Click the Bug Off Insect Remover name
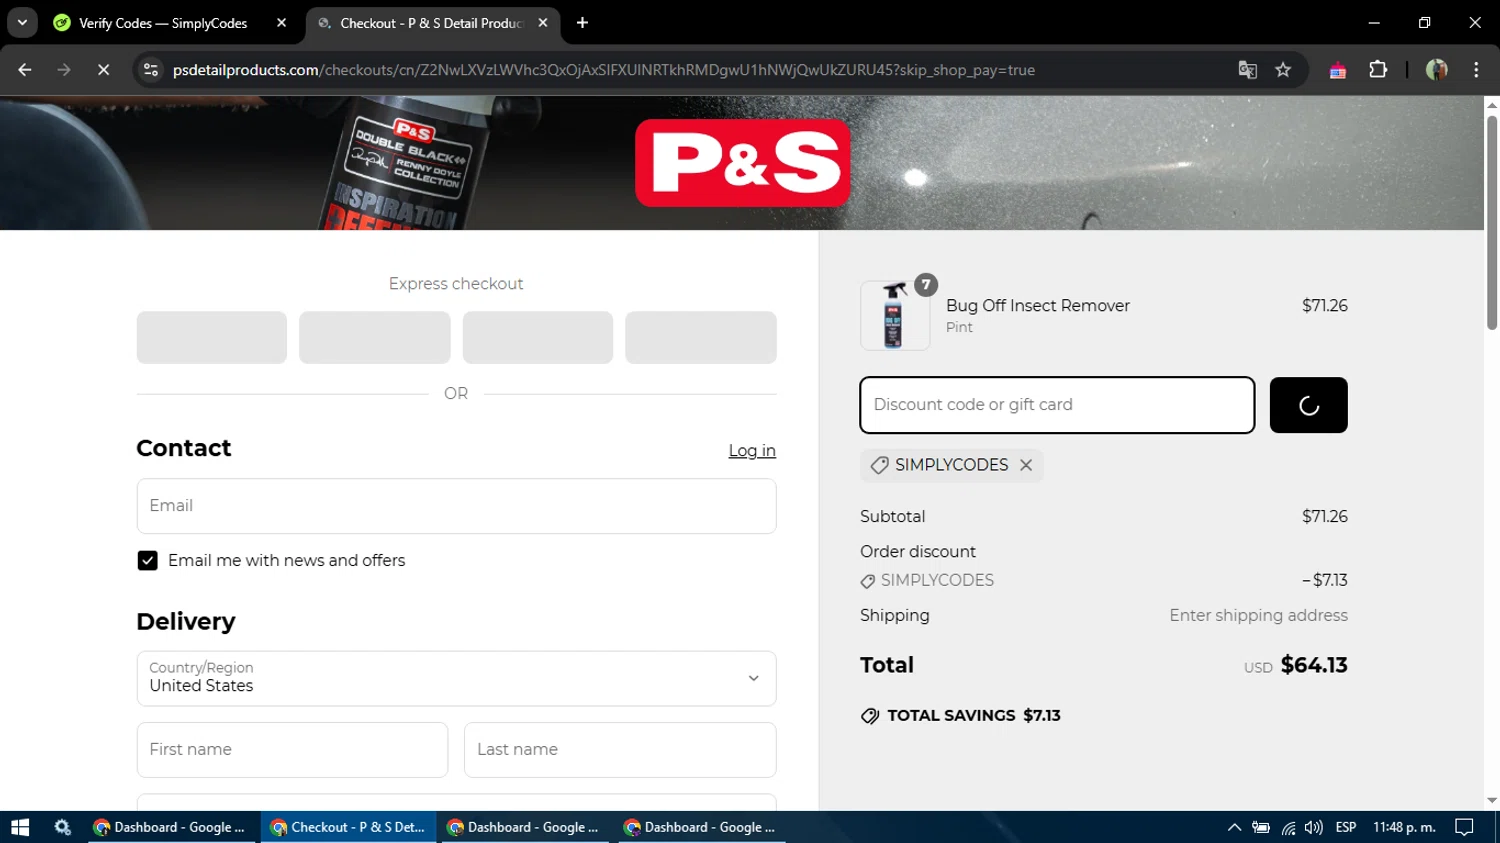The image size is (1500, 843). click(1038, 306)
